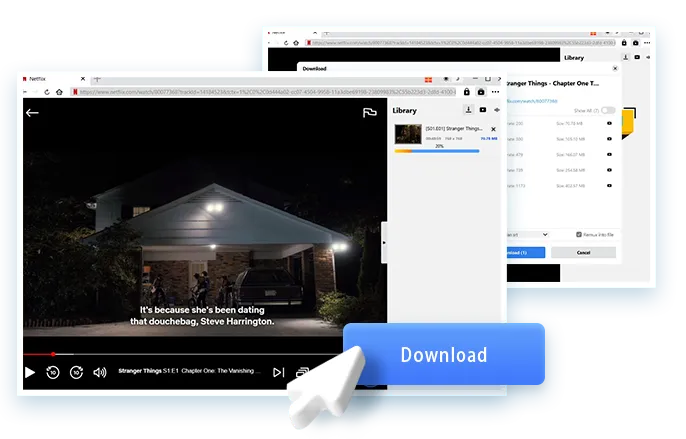Image resolution: width=686 pixels, height=439 pixels.
Task: Click the episode title text in player bar
Action: 189,371
